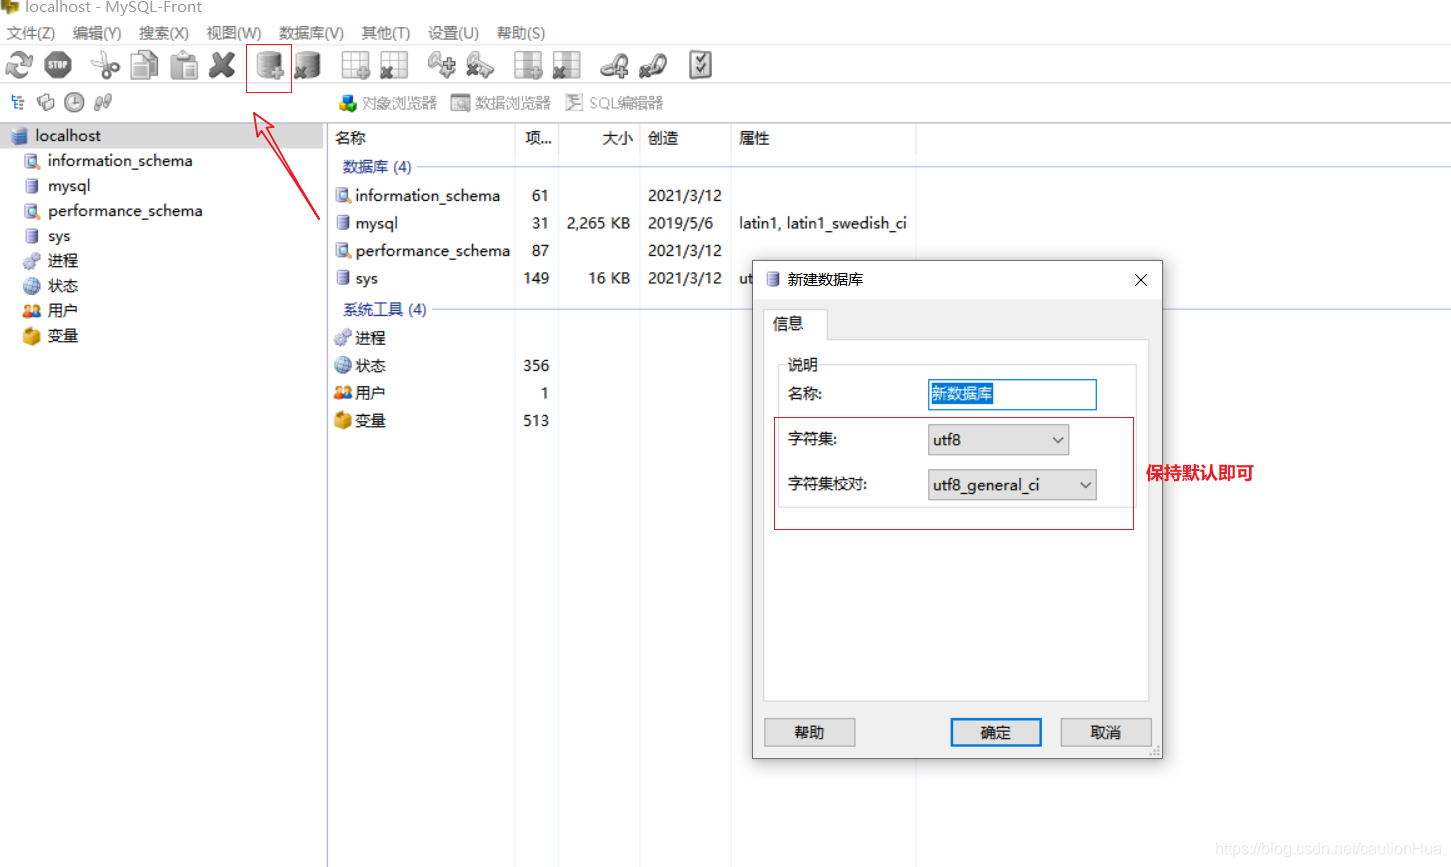Image resolution: width=1451 pixels, height=867 pixels.
Task: Click the New Foreign Key chain icon
Action: tap(614, 66)
